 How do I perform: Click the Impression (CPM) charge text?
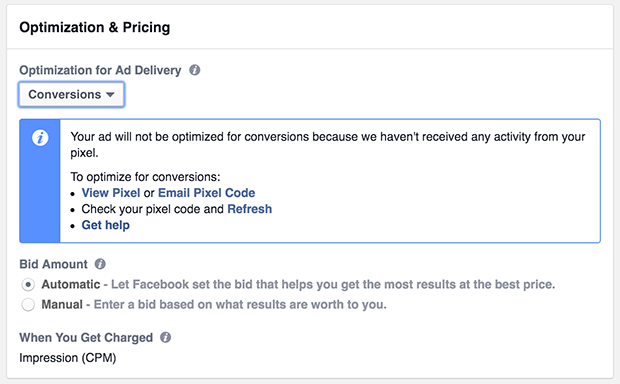[x=68, y=358]
